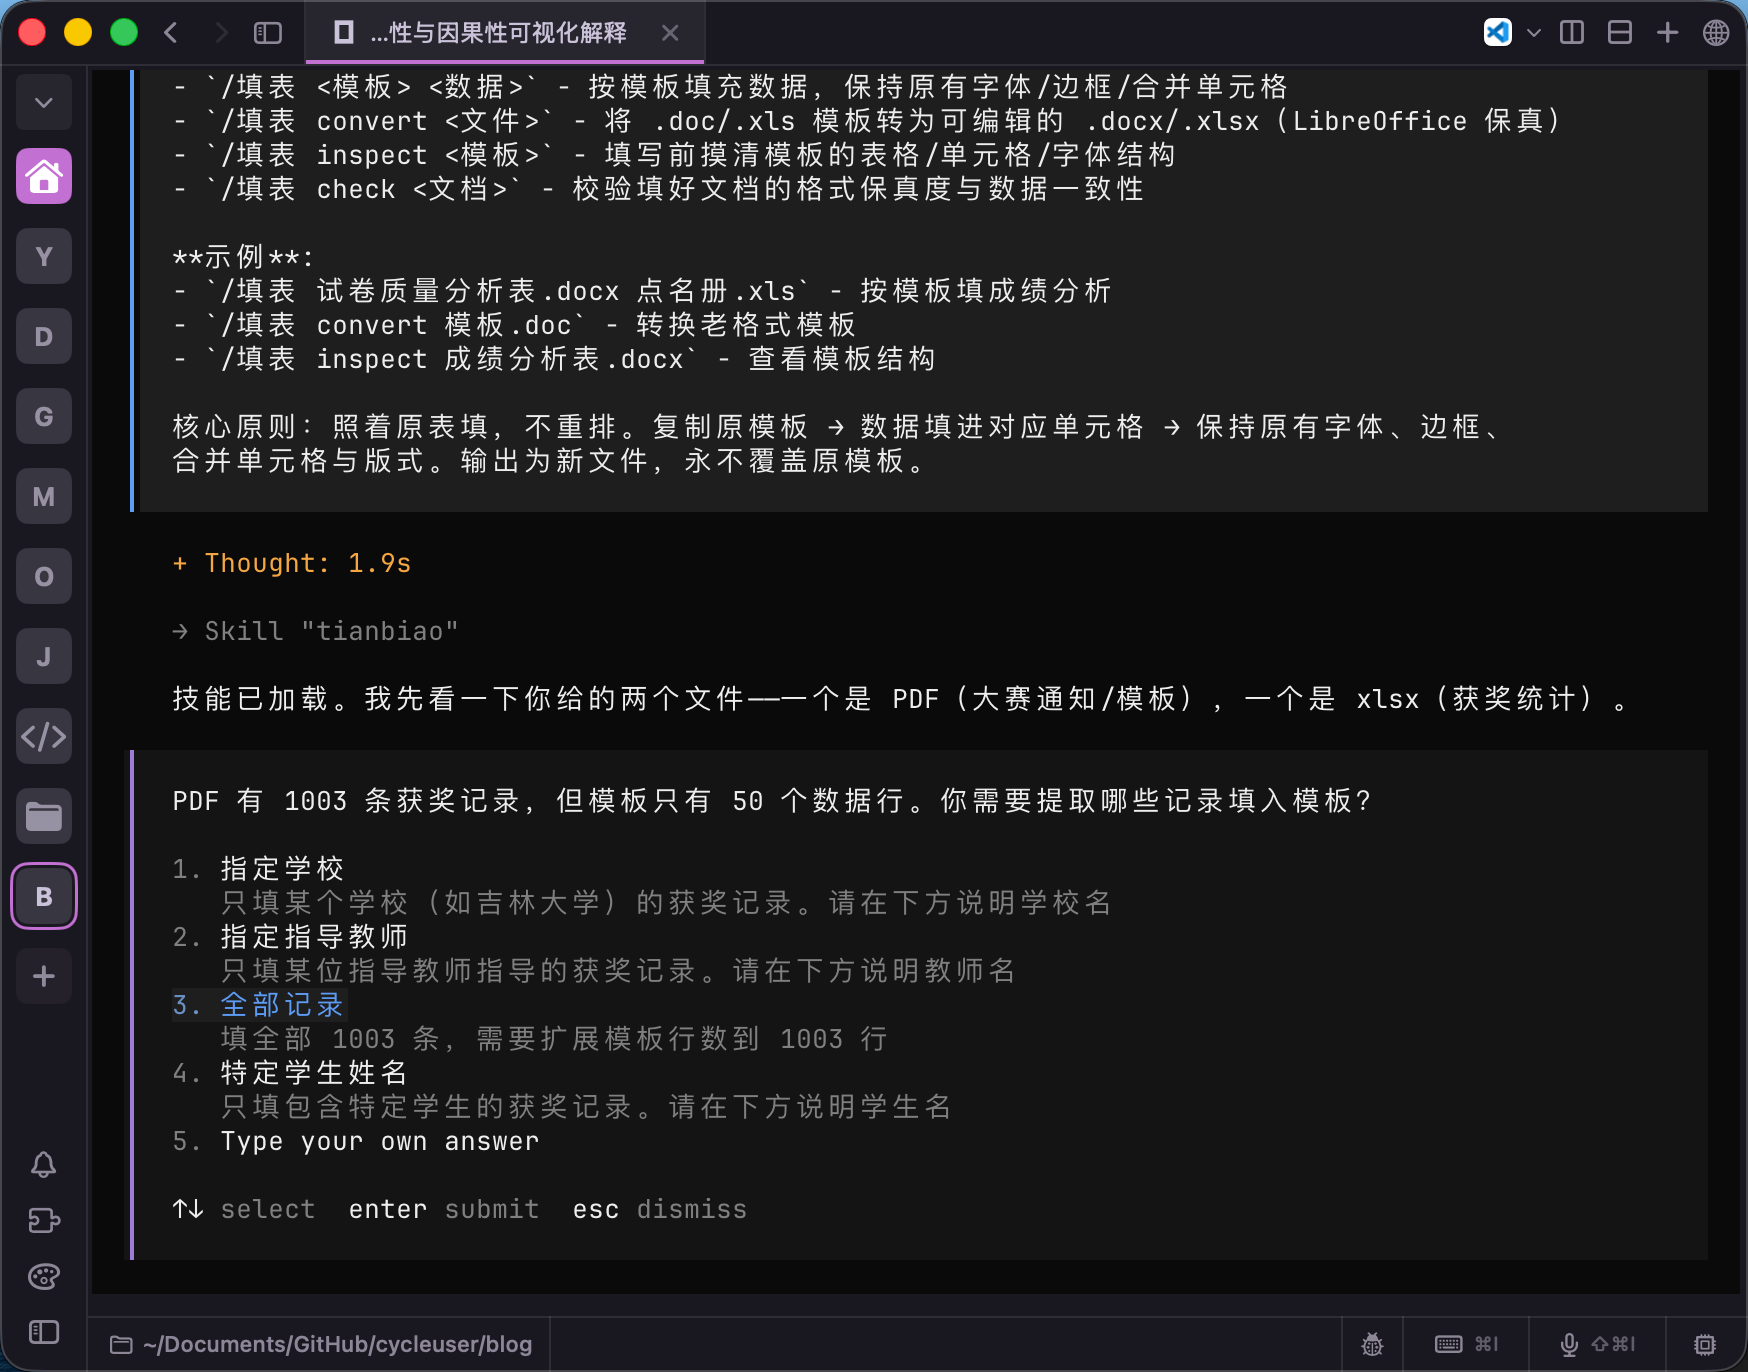The image size is (1748, 1372).
Task: Expand the editor chooser dropdown arrow
Action: pos(1533,33)
